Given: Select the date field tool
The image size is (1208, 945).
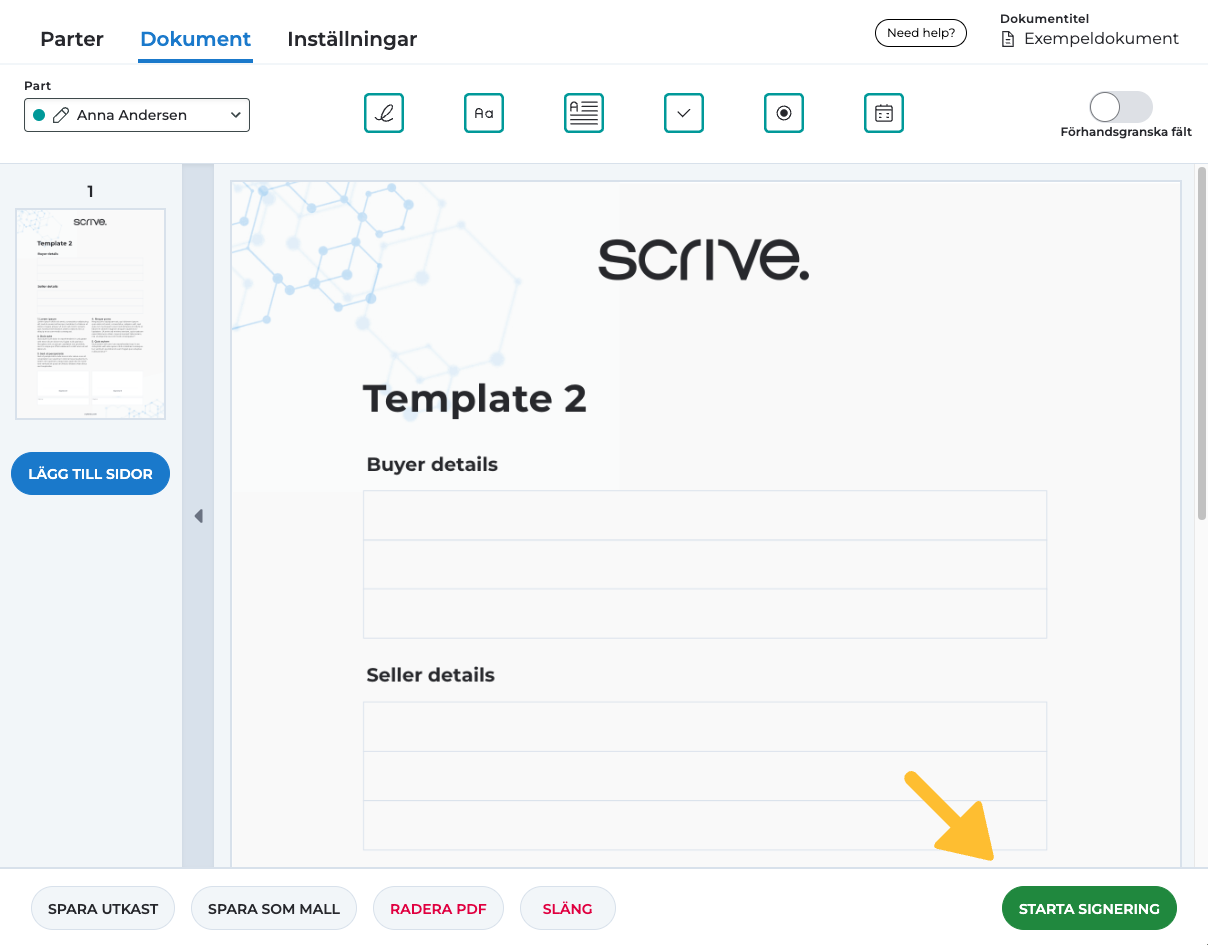Looking at the screenshot, I should point(884,113).
